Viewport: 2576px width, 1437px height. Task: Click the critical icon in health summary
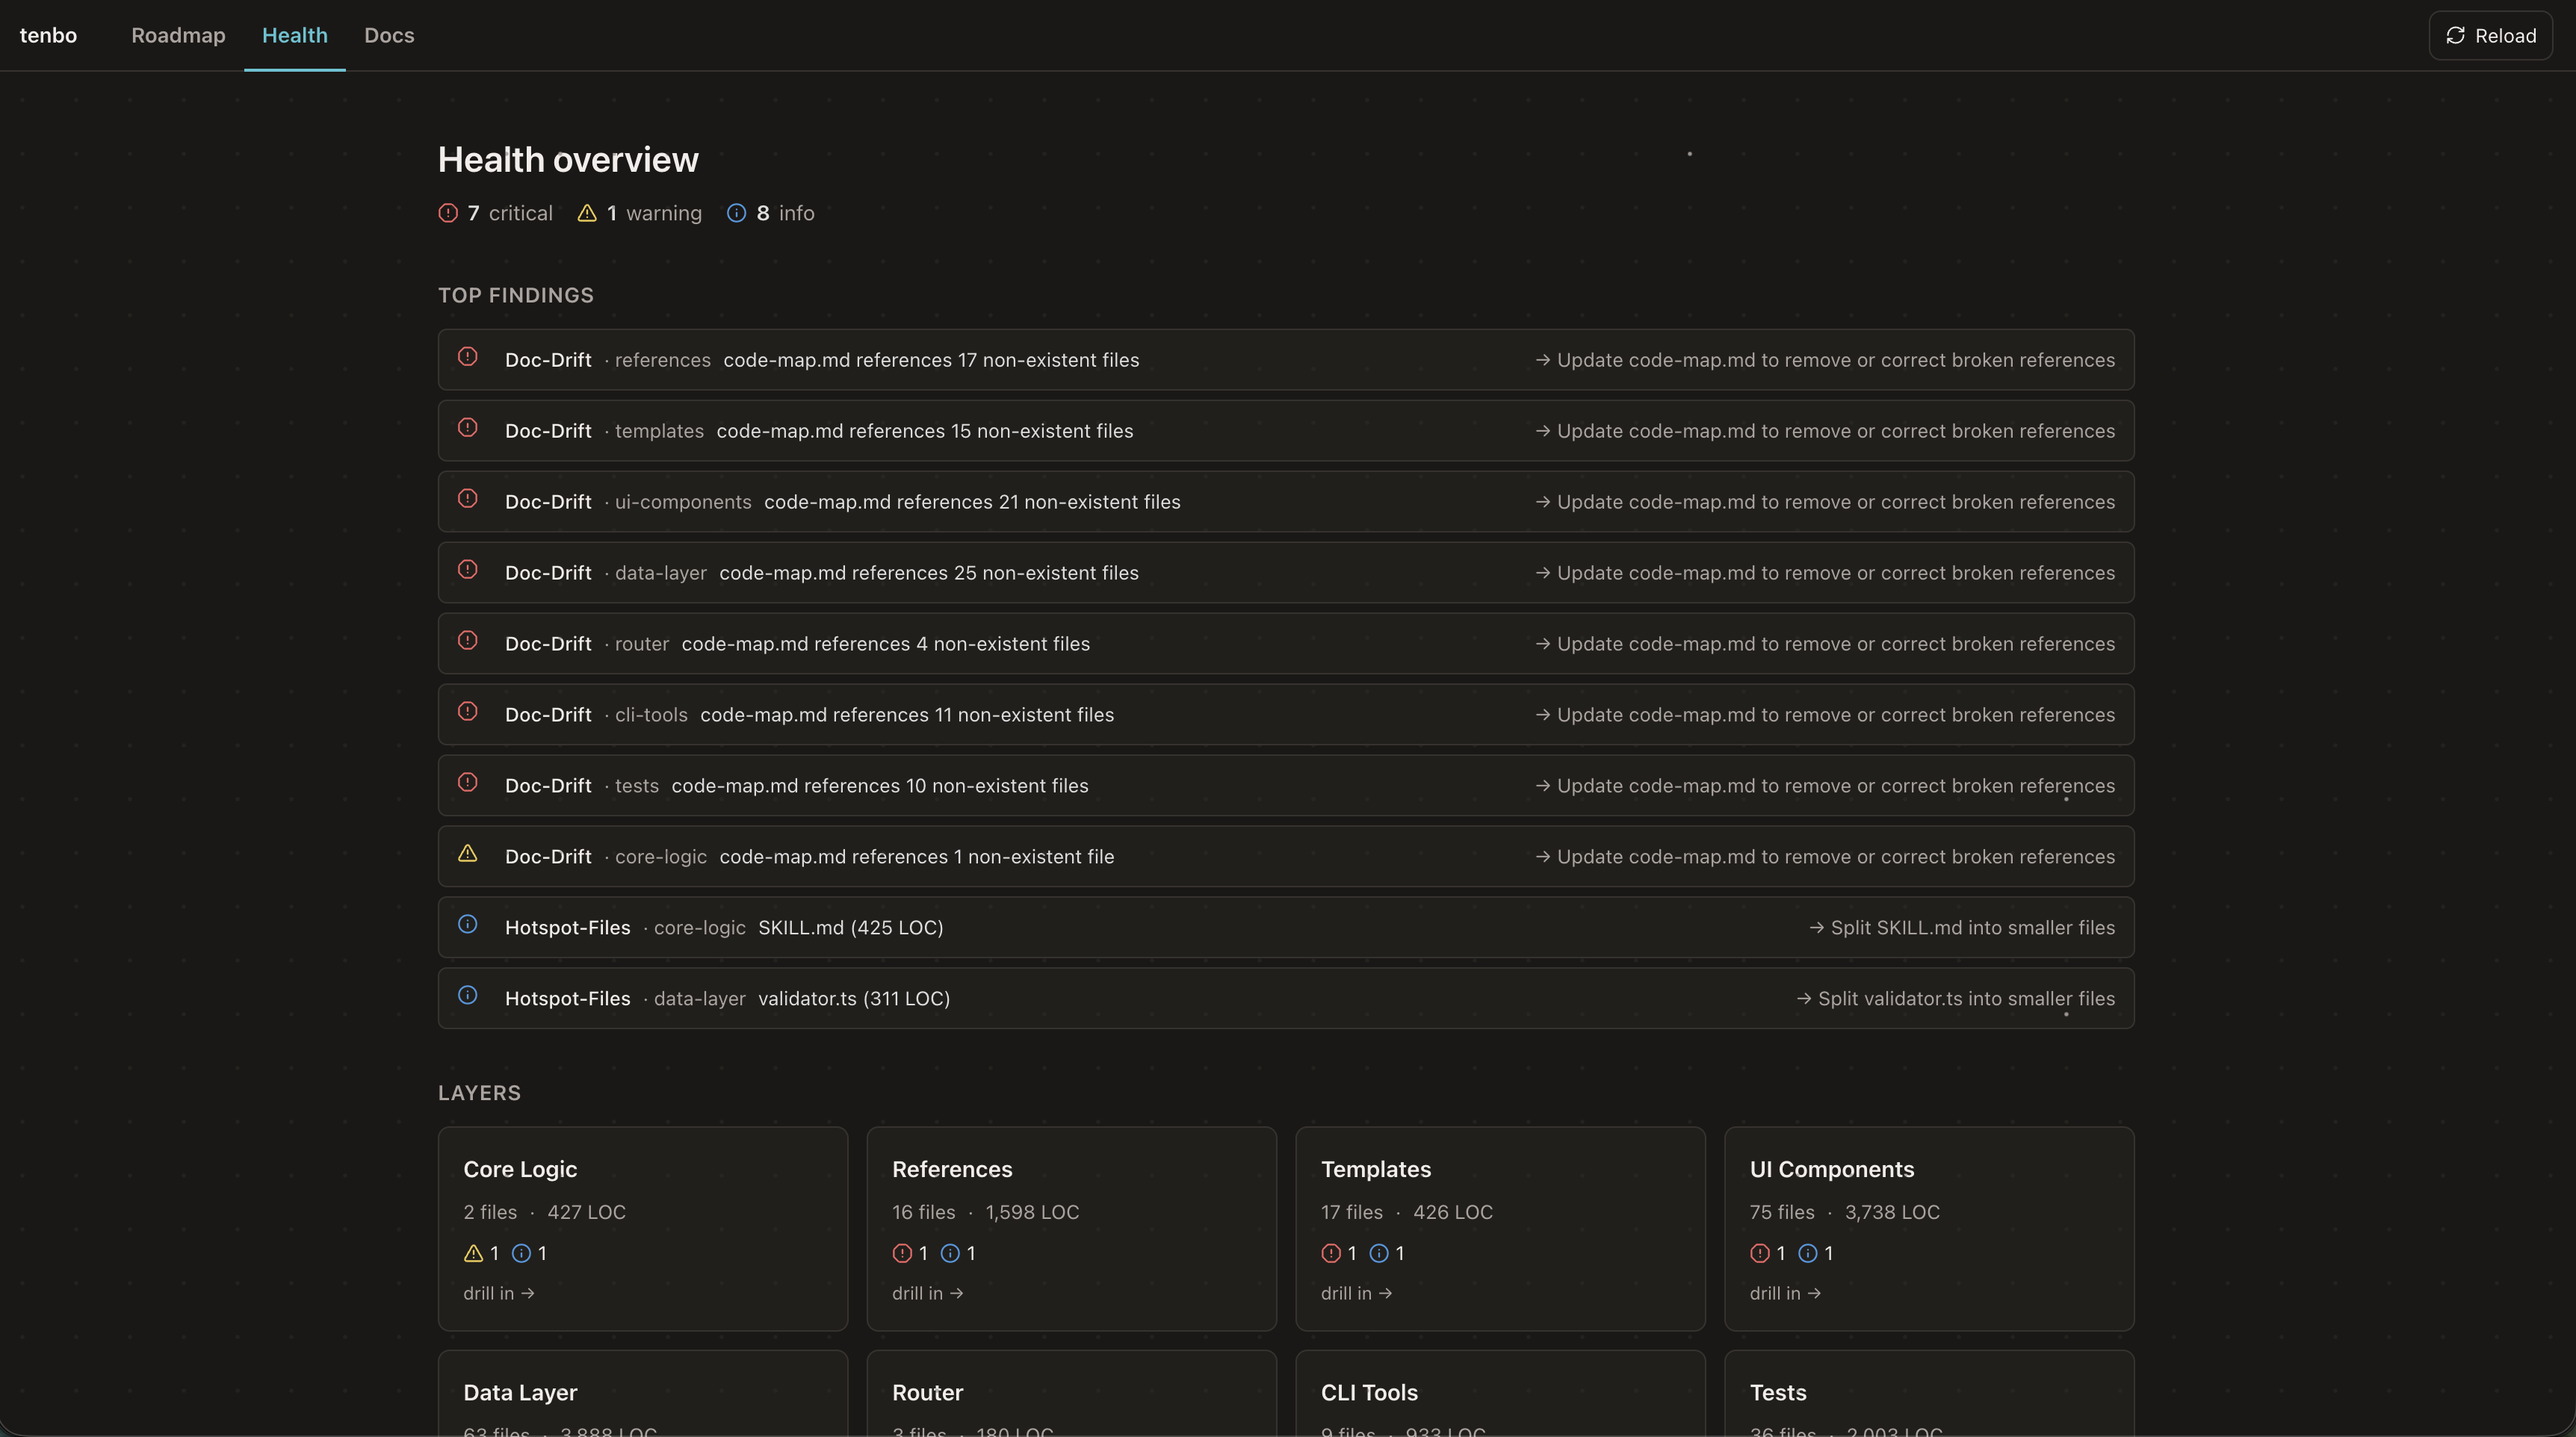(448, 213)
